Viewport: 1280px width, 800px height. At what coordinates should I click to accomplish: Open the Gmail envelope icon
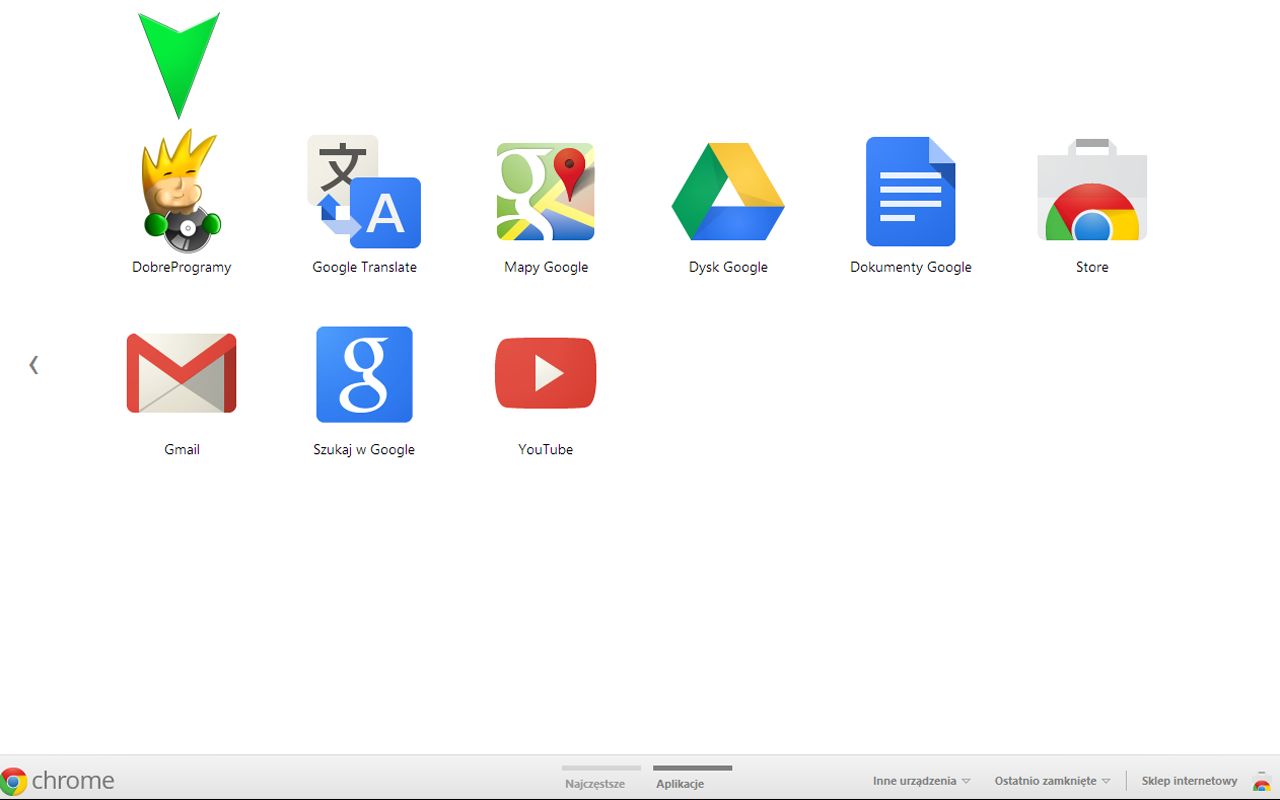coord(181,373)
